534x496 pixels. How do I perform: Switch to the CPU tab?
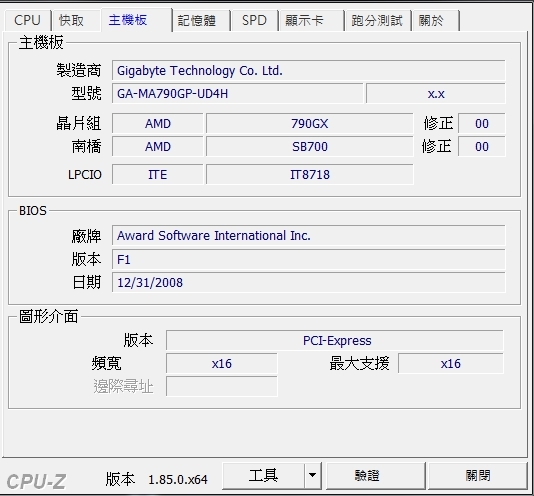[x=27, y=20]
